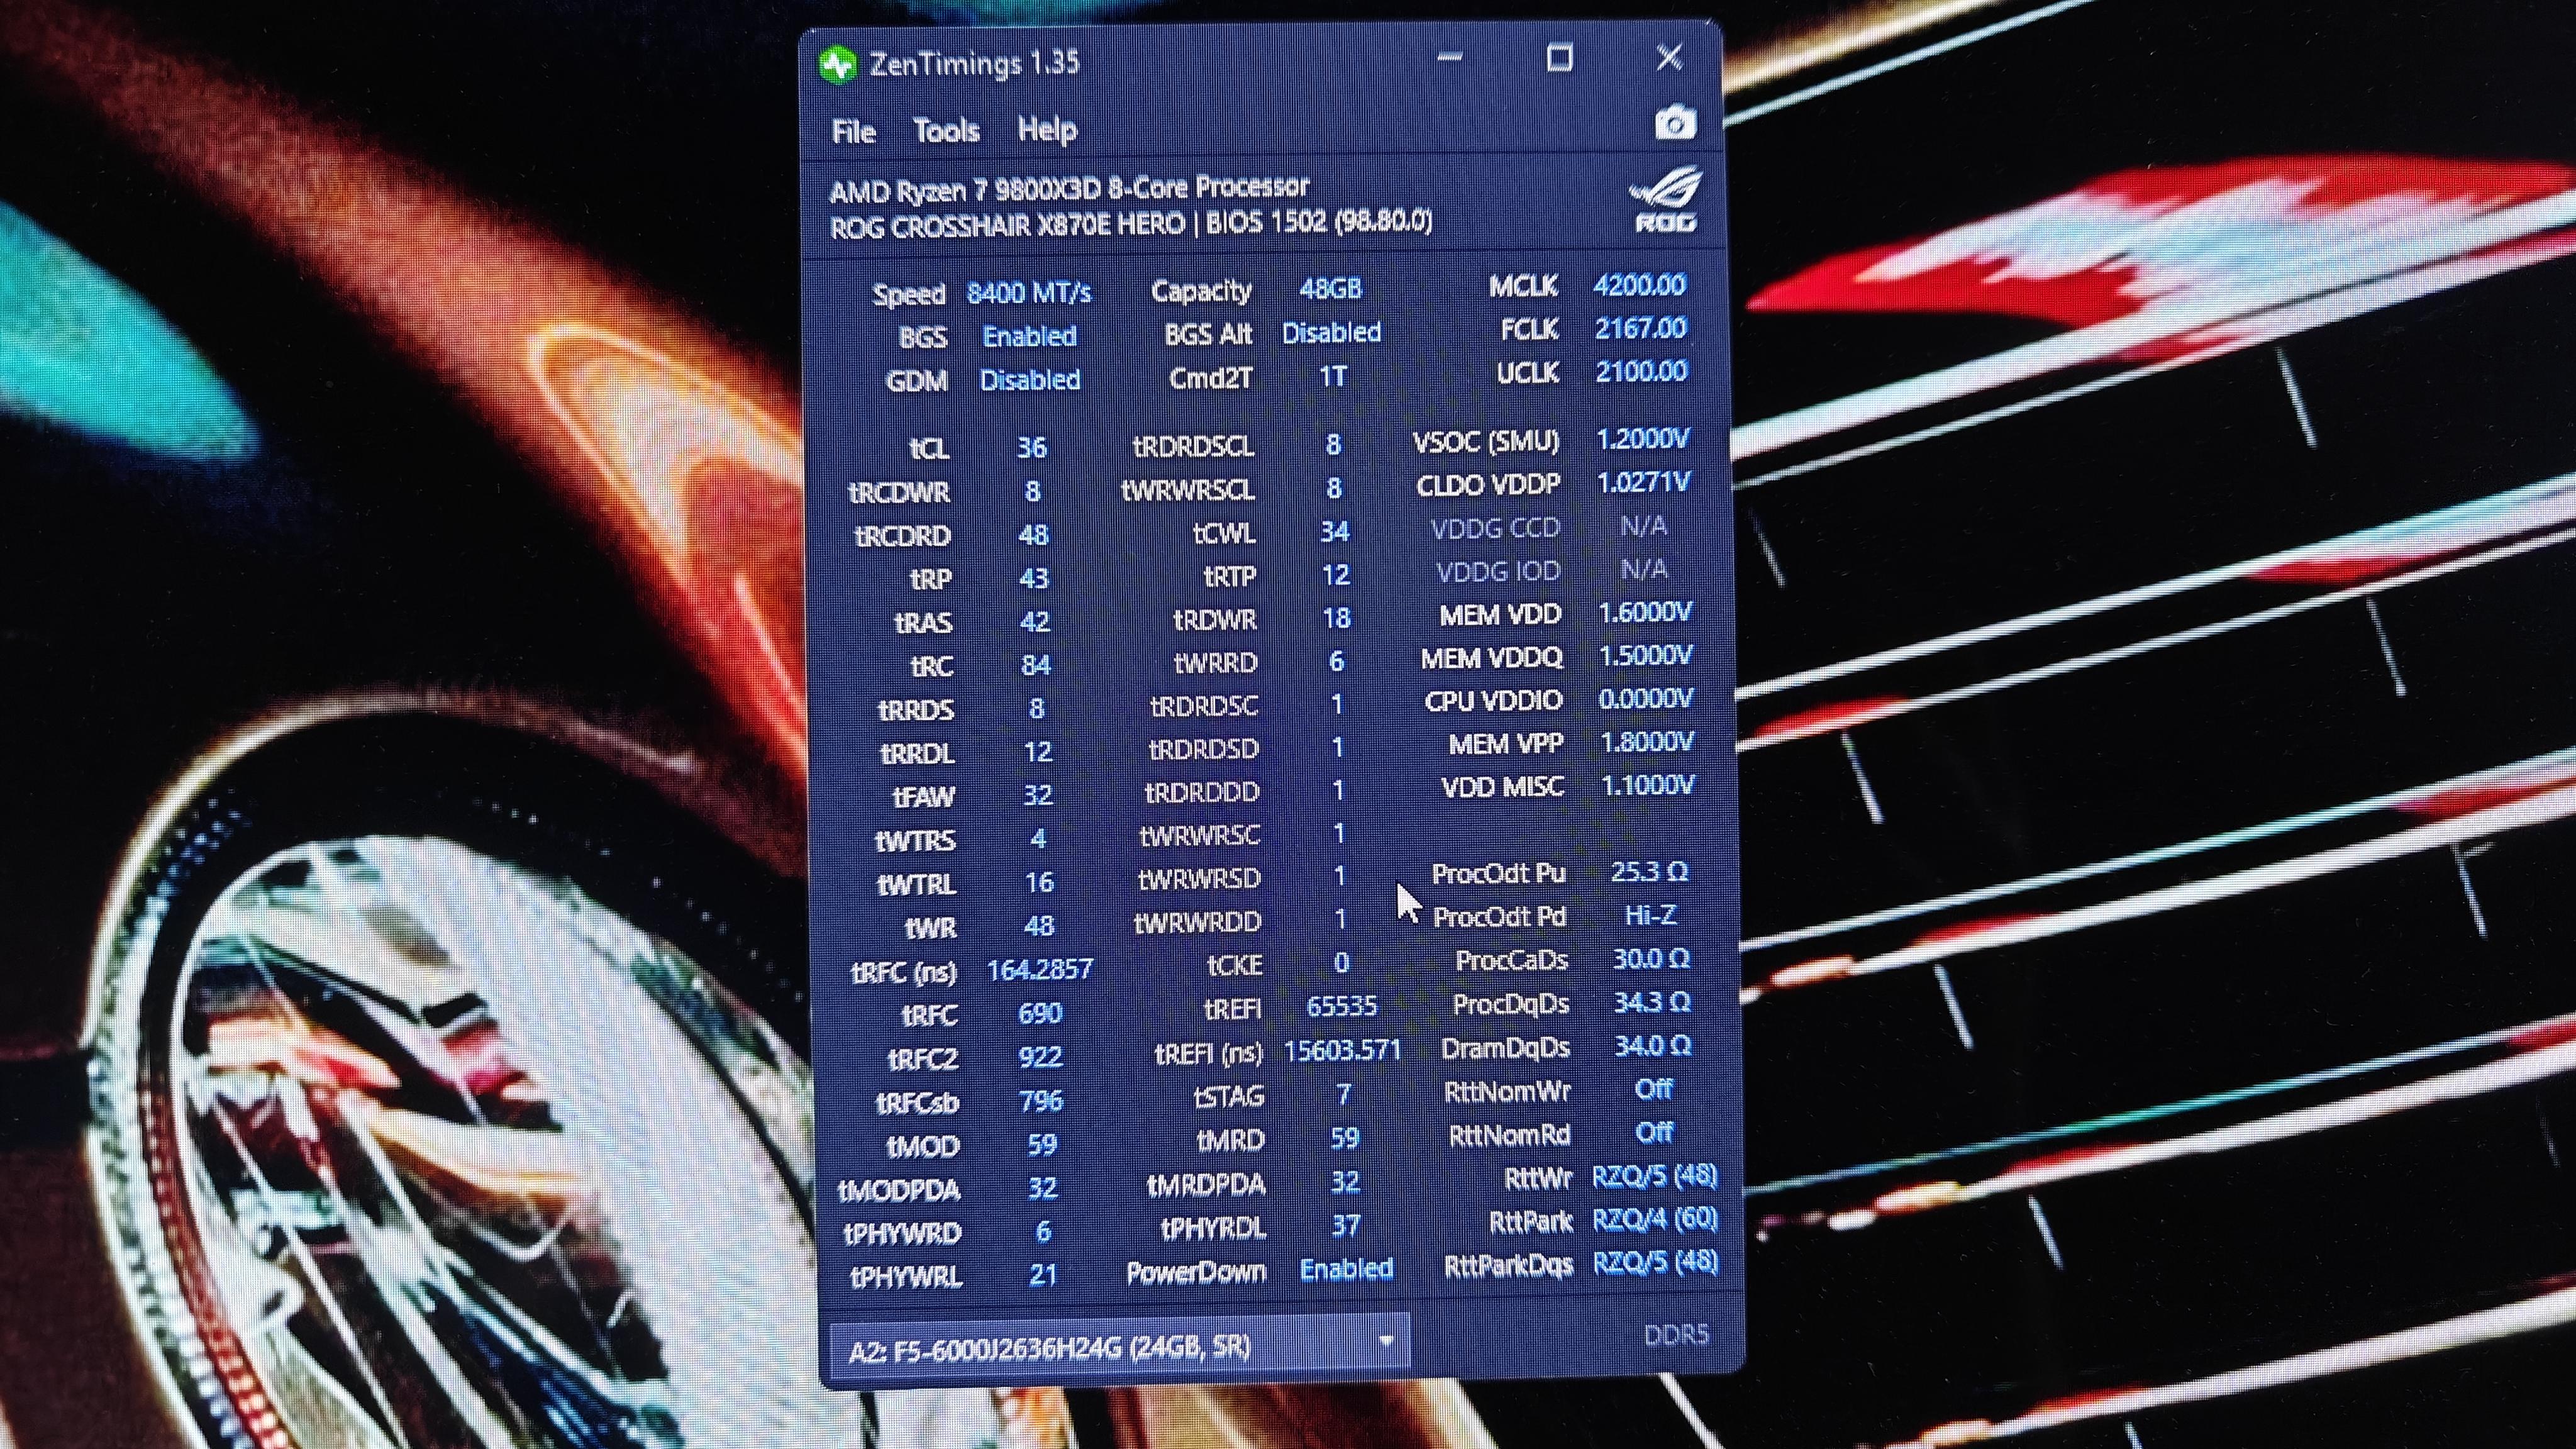Expand the A2 memory module dropdown arrow
2576x1449 pixels.
[1386, 1341]
